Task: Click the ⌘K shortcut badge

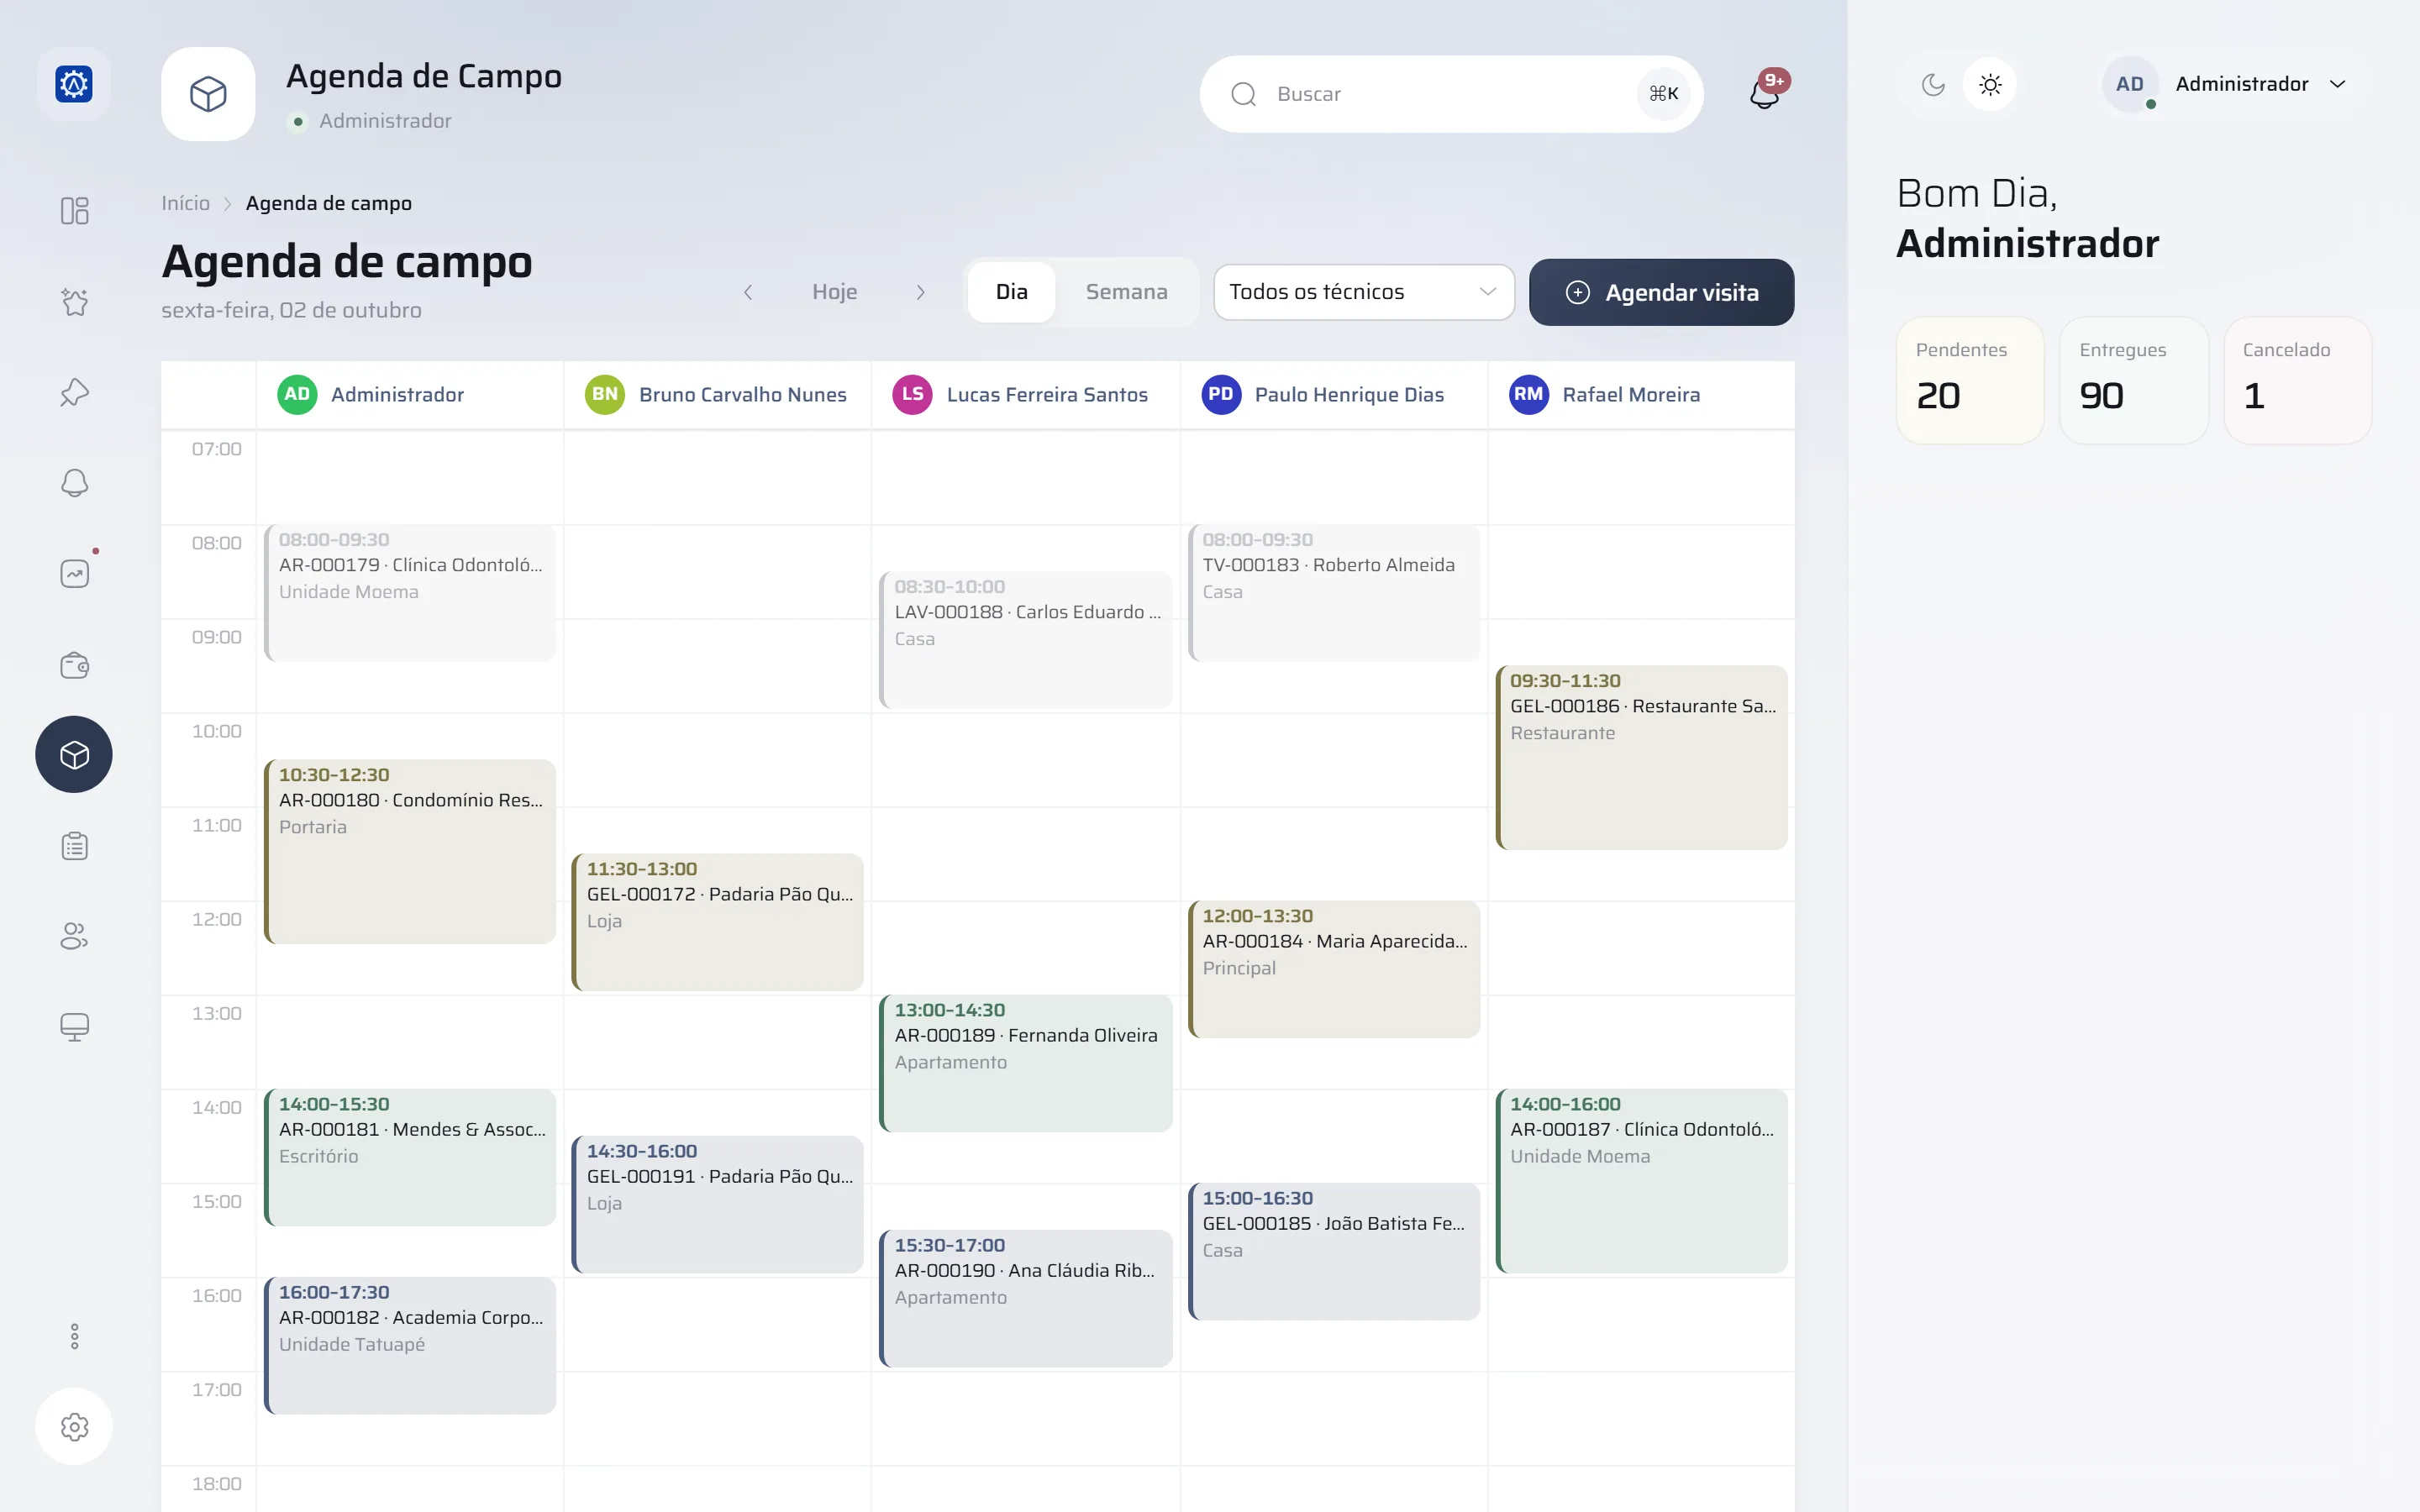Action: click(x=1663, y=94)
